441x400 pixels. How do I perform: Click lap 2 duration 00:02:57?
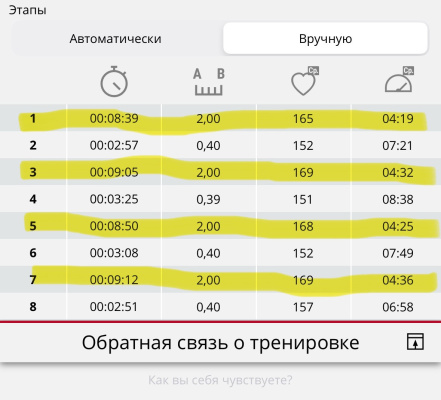coord(114,145)
